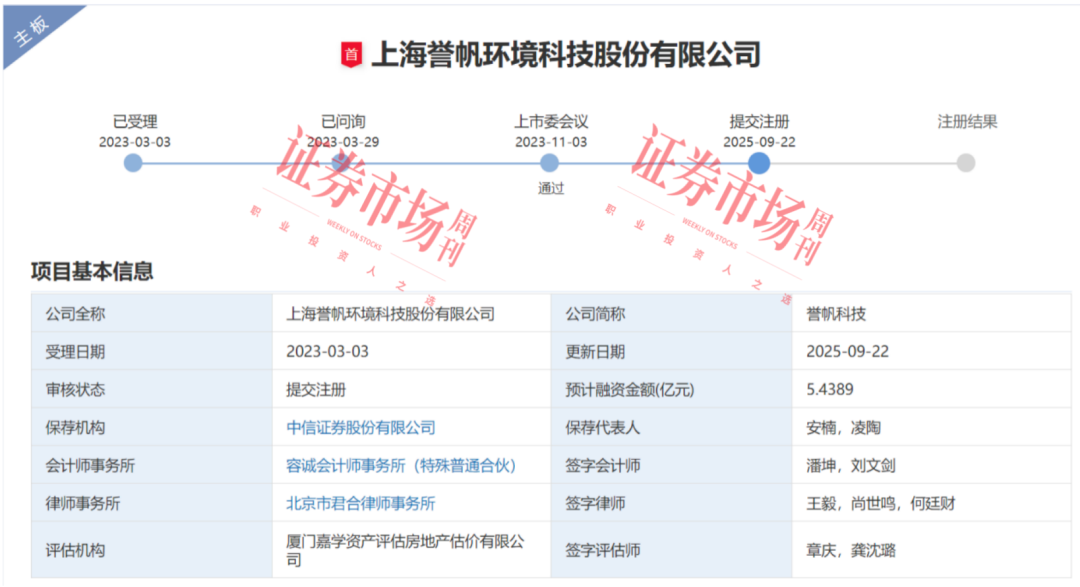Open 容诚会计师事务所（特殊普通合伙） link
Screen dimensions: 1080x587
point(402,466)
